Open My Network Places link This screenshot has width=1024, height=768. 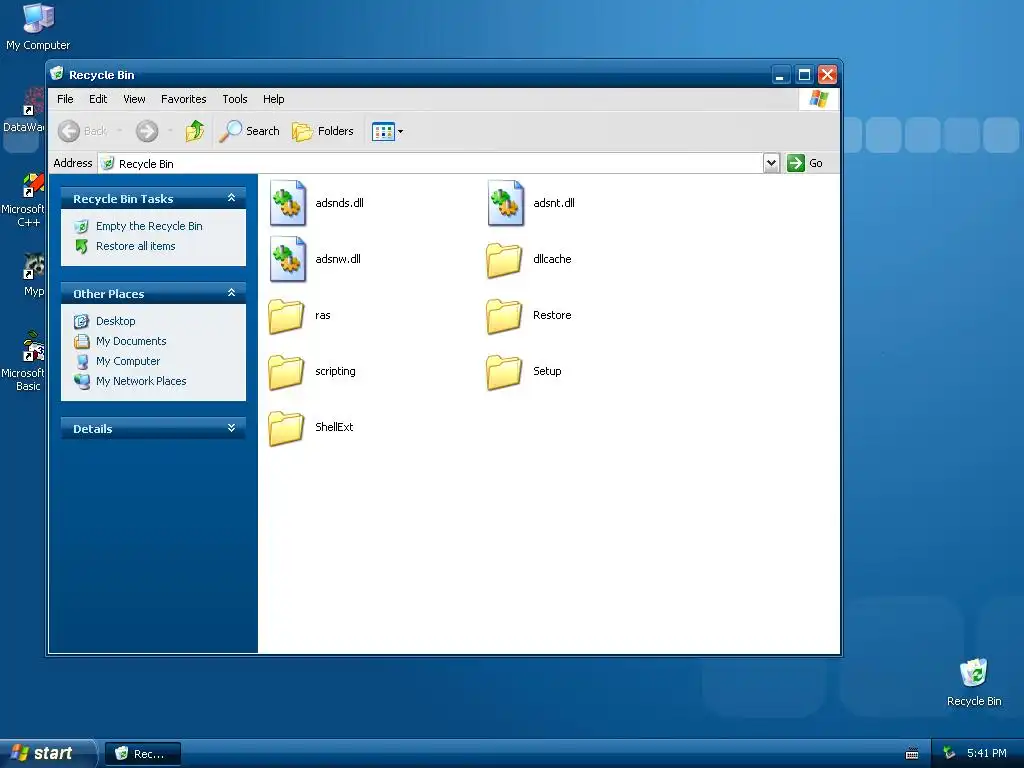coord(141,381)
